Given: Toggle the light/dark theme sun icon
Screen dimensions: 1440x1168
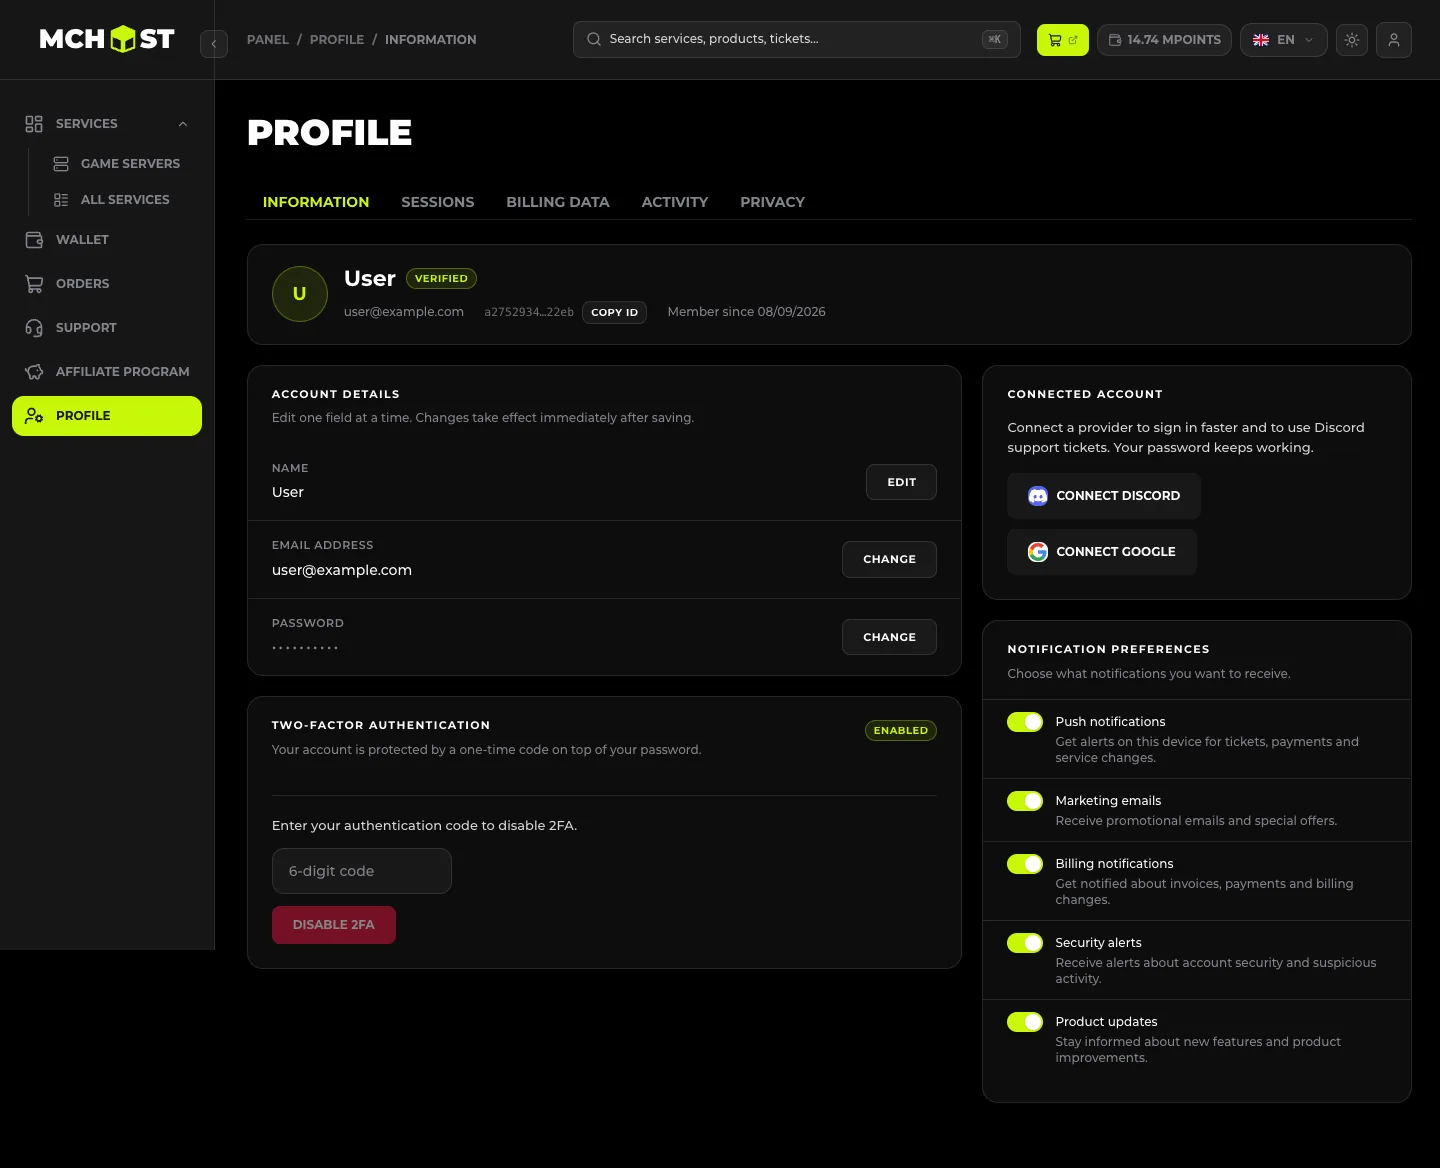Looking at the screenshot, I should click(x=1352, y=40).
